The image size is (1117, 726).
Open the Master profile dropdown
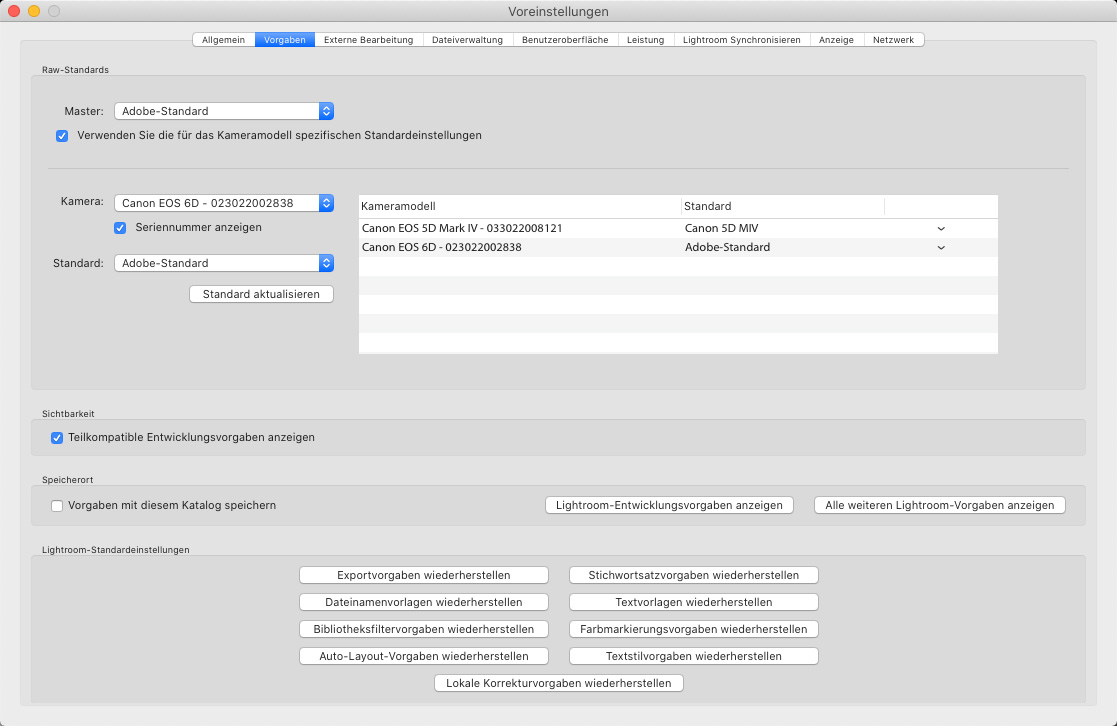(223, 111)
